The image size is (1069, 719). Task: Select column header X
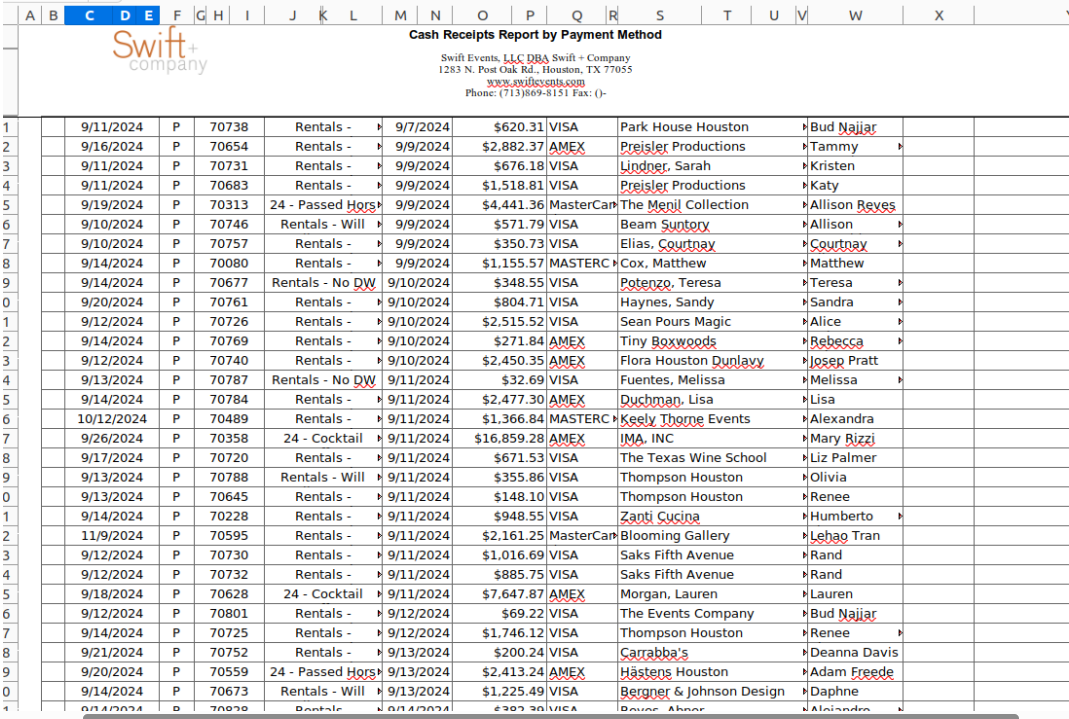click(x=939, y=15)
